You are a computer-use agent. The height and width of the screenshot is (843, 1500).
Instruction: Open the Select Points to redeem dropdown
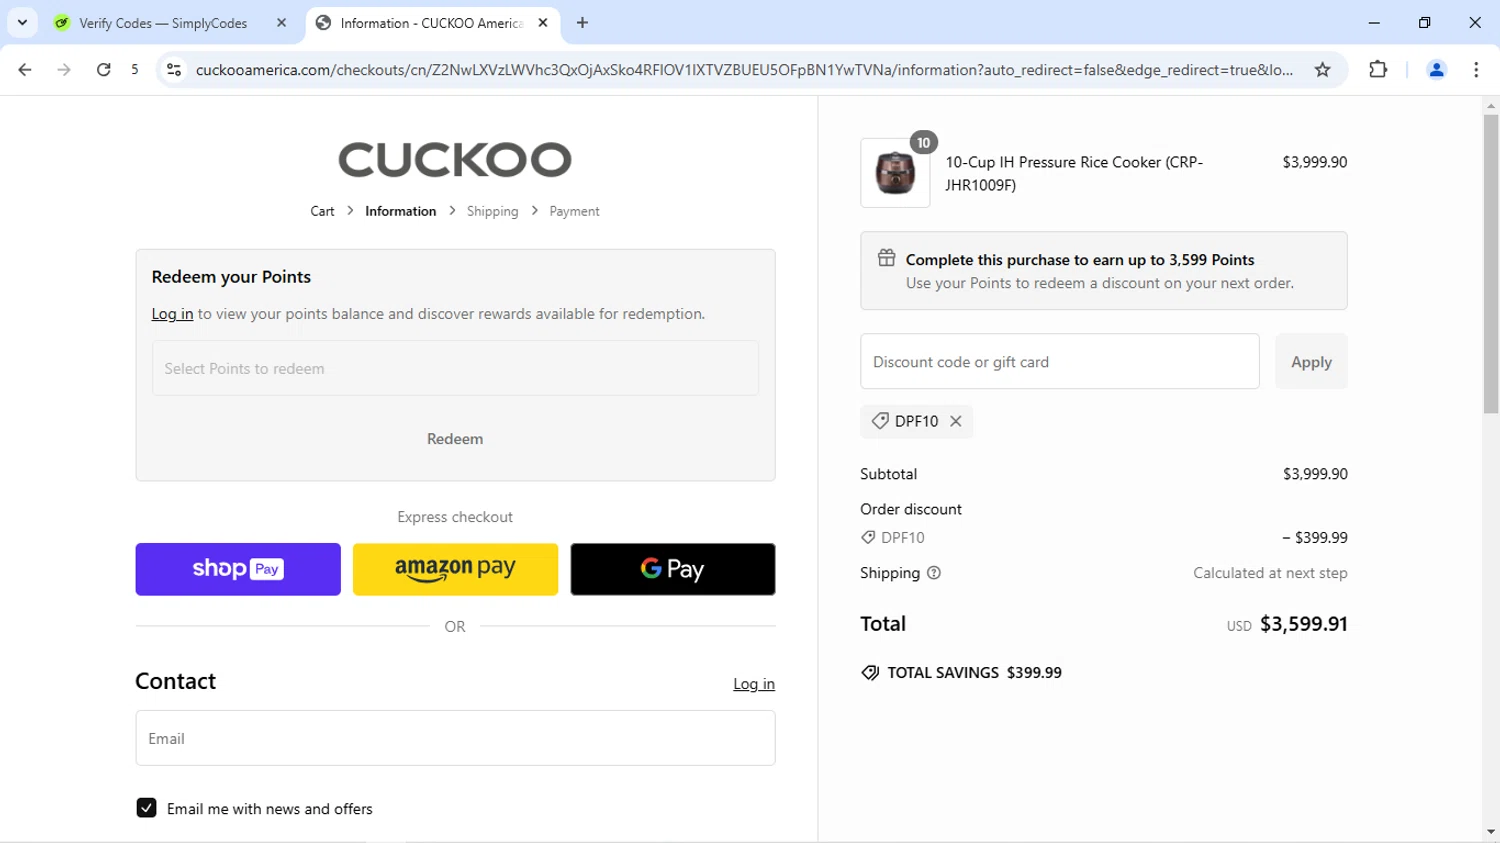click(x=455, y=368)
